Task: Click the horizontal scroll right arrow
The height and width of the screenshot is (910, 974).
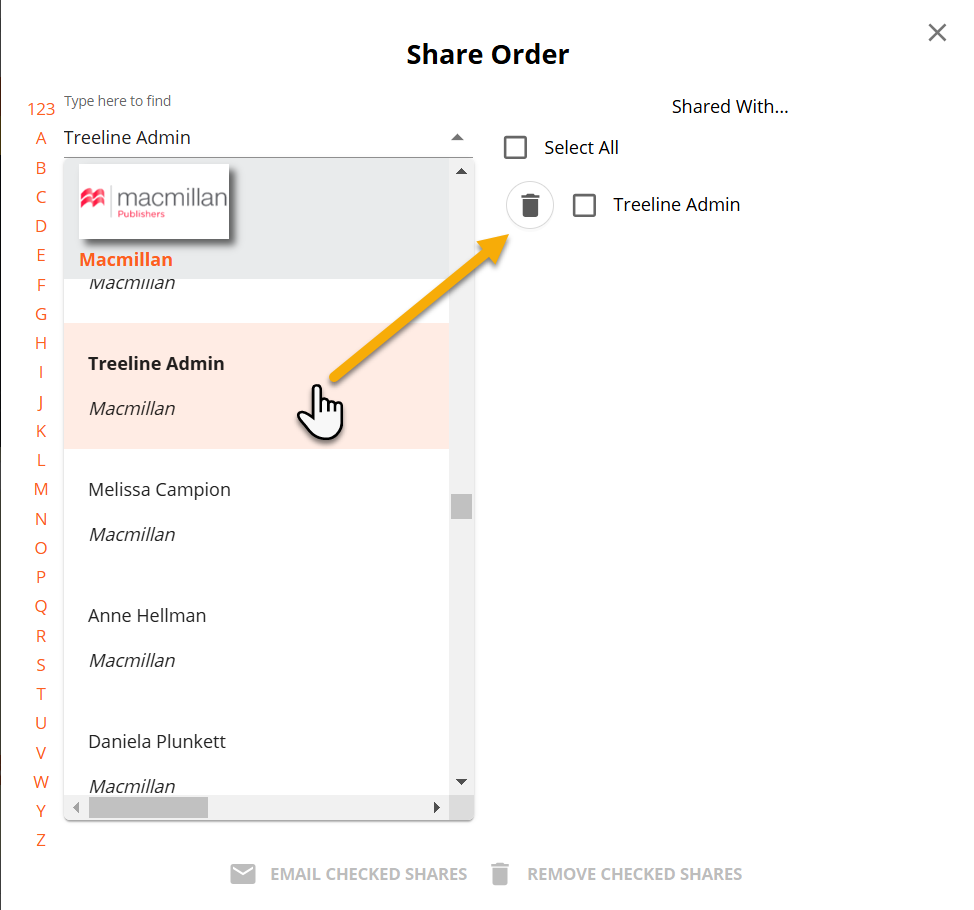Action: (437, 808)
